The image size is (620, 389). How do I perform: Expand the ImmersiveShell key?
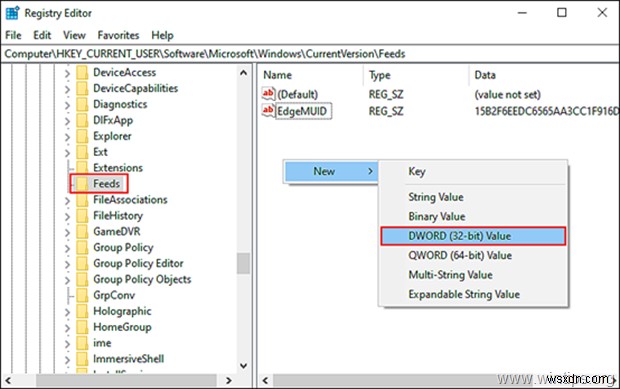[x=67, y=360]
